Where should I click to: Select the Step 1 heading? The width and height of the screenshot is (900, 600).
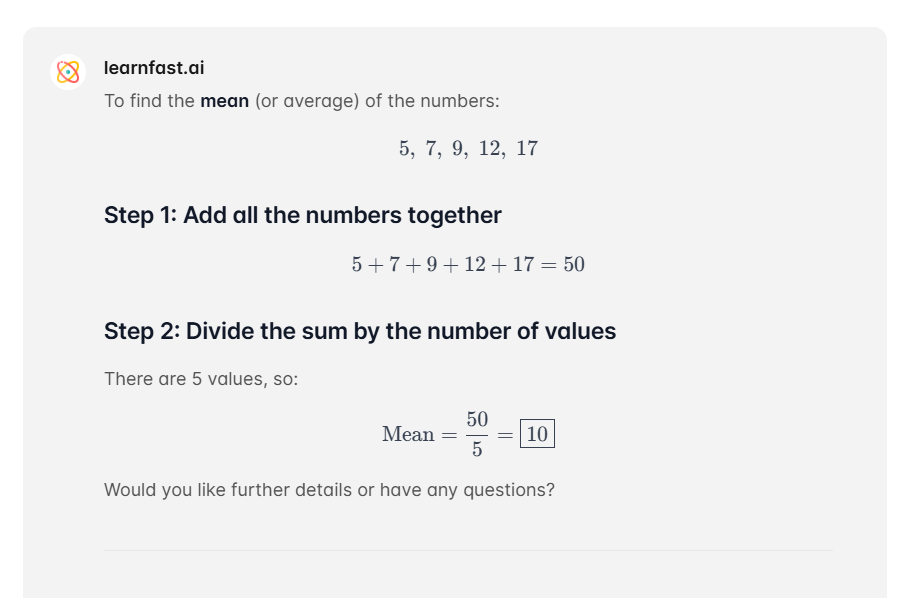[302, 215]
